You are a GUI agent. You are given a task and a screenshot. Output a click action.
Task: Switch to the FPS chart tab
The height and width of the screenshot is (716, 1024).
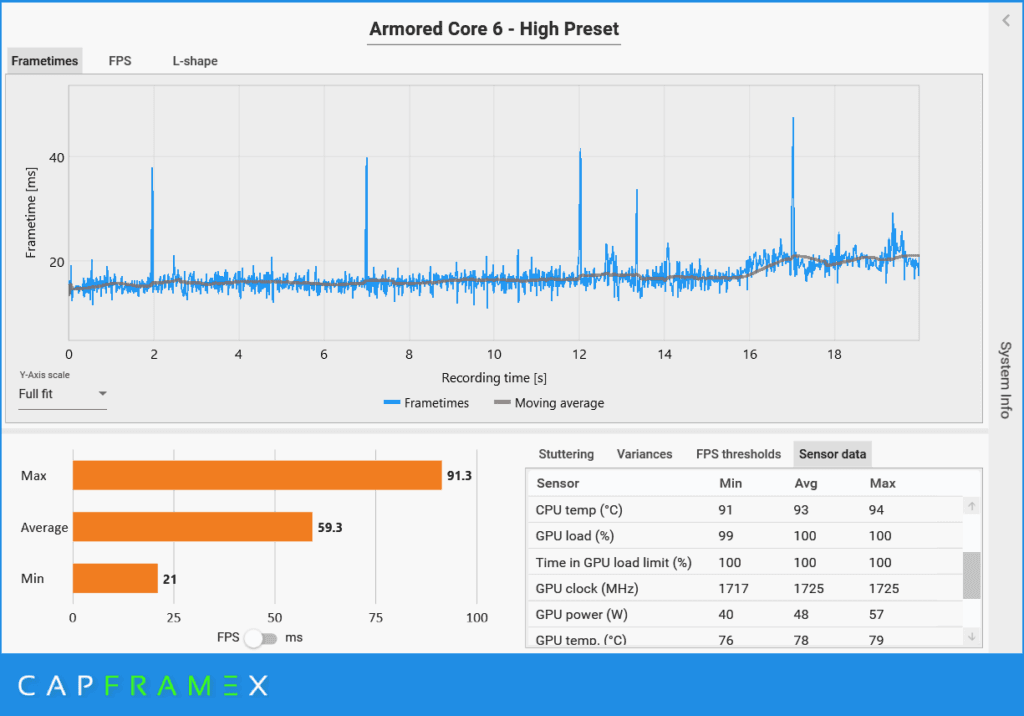120,61
